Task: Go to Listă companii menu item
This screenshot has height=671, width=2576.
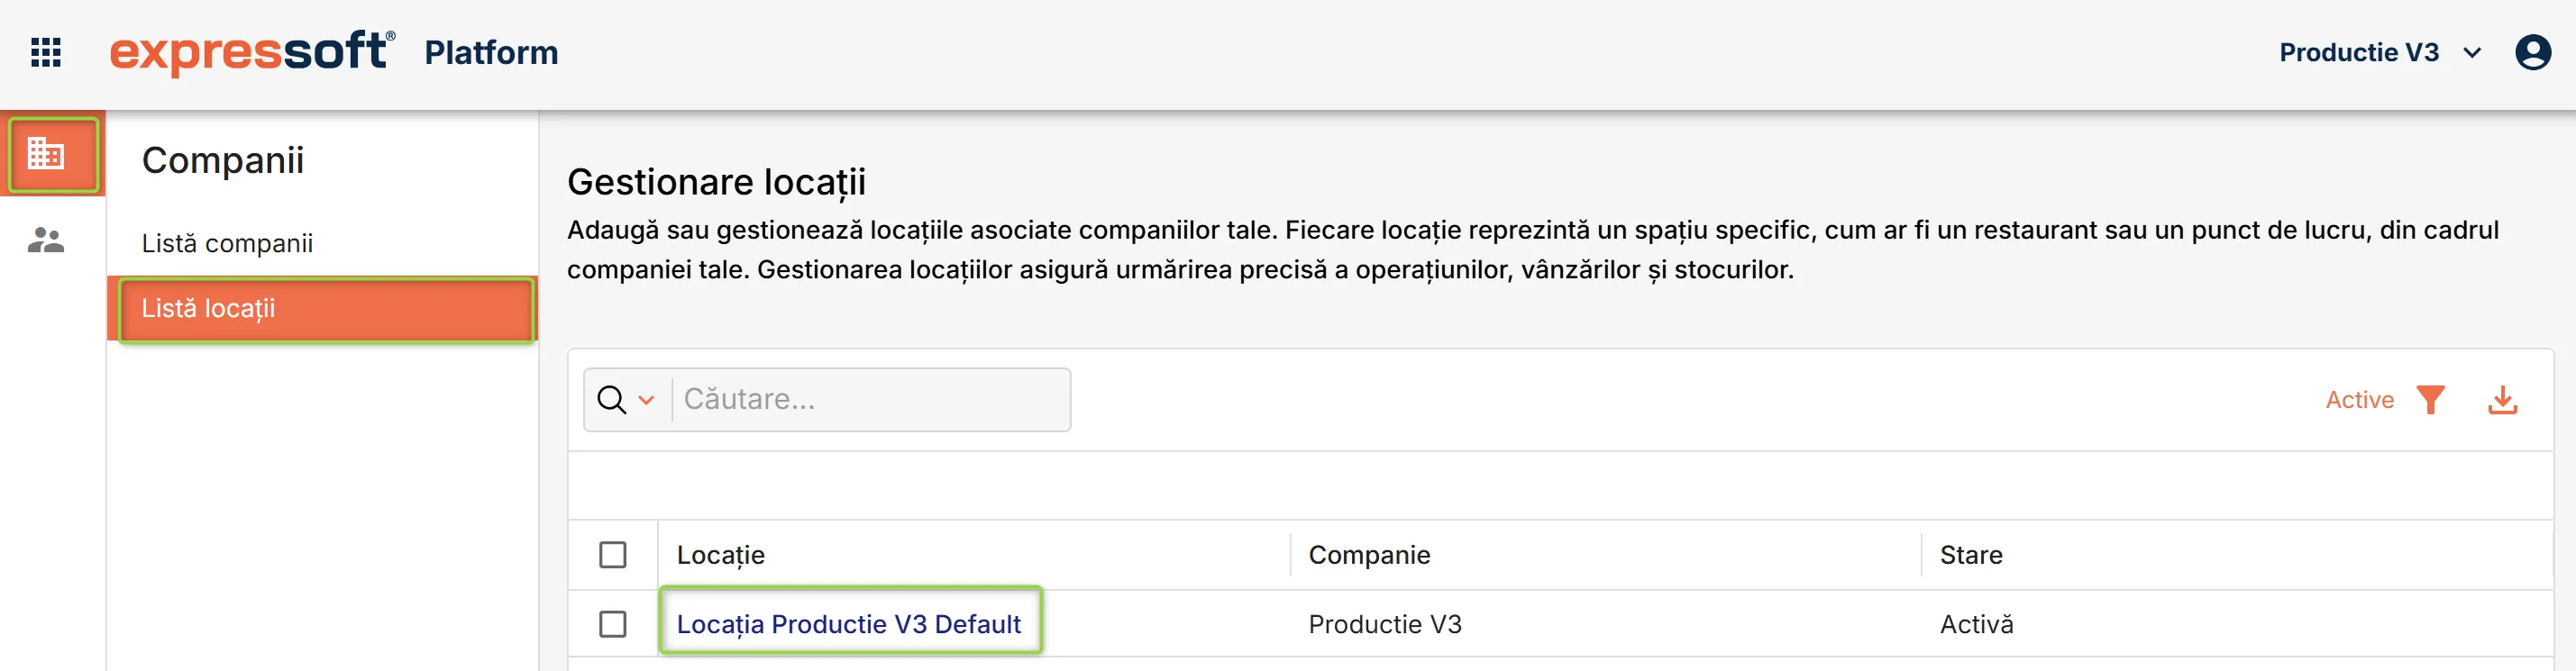Action: point(227,243)
